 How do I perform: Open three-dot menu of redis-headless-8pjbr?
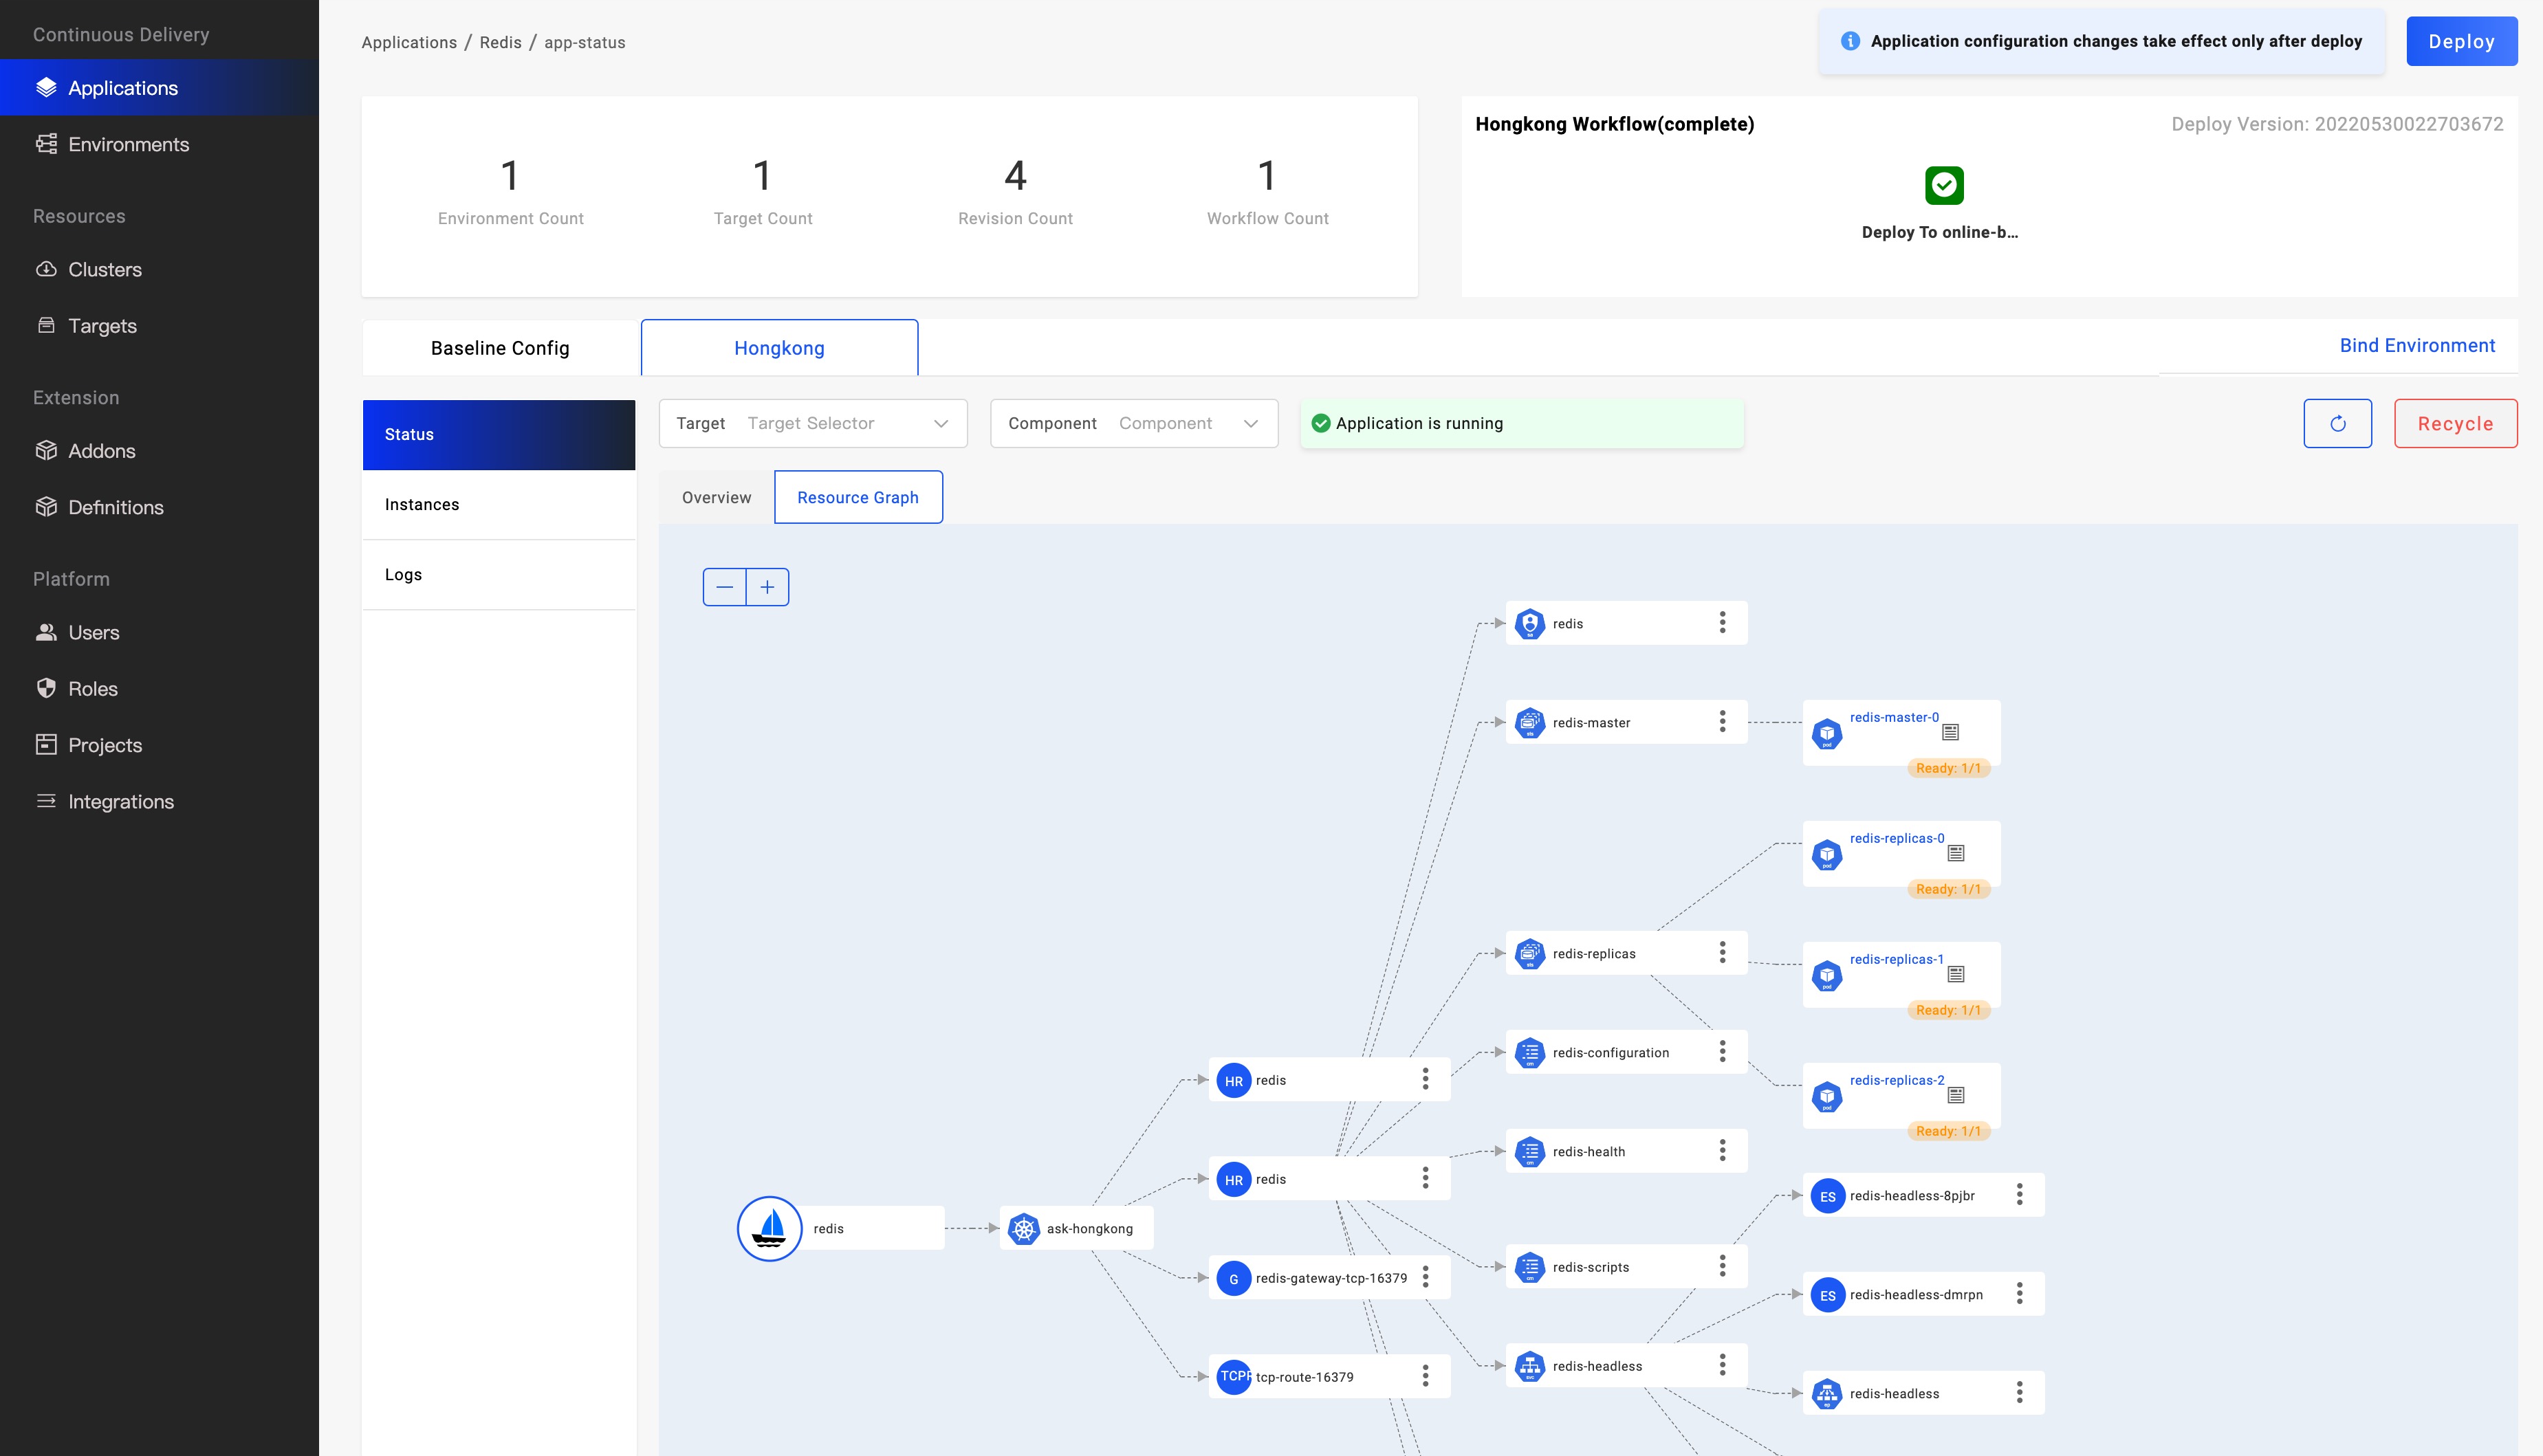(2019, 1195)
